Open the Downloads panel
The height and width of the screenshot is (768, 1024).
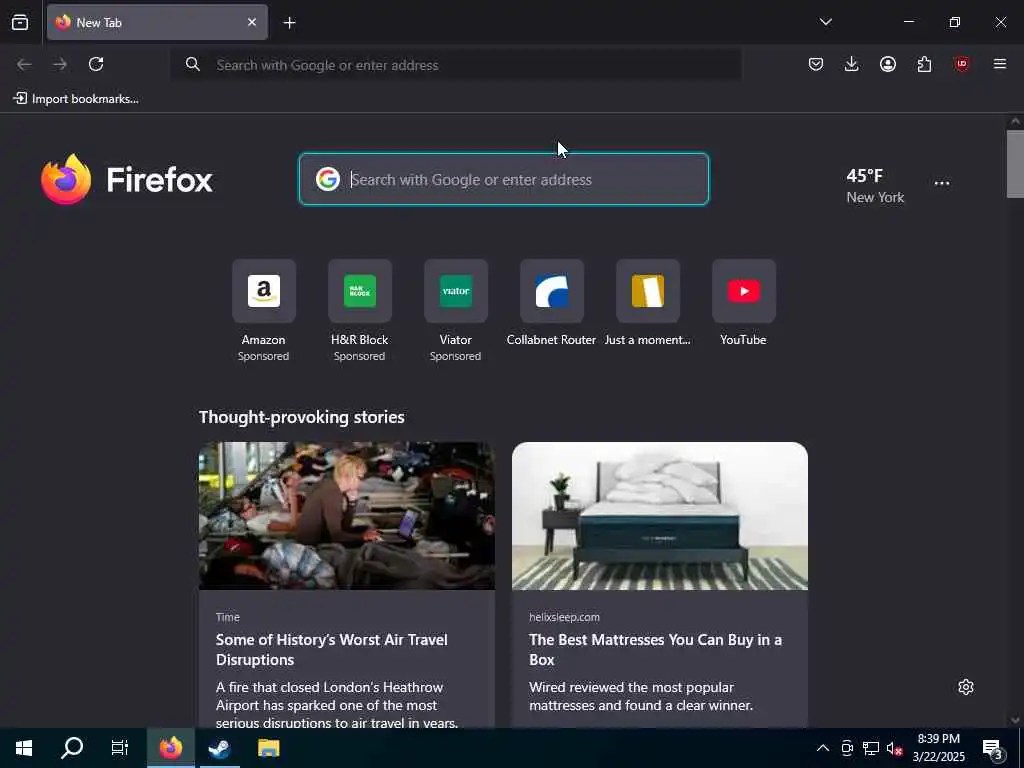tap(852, 64)
